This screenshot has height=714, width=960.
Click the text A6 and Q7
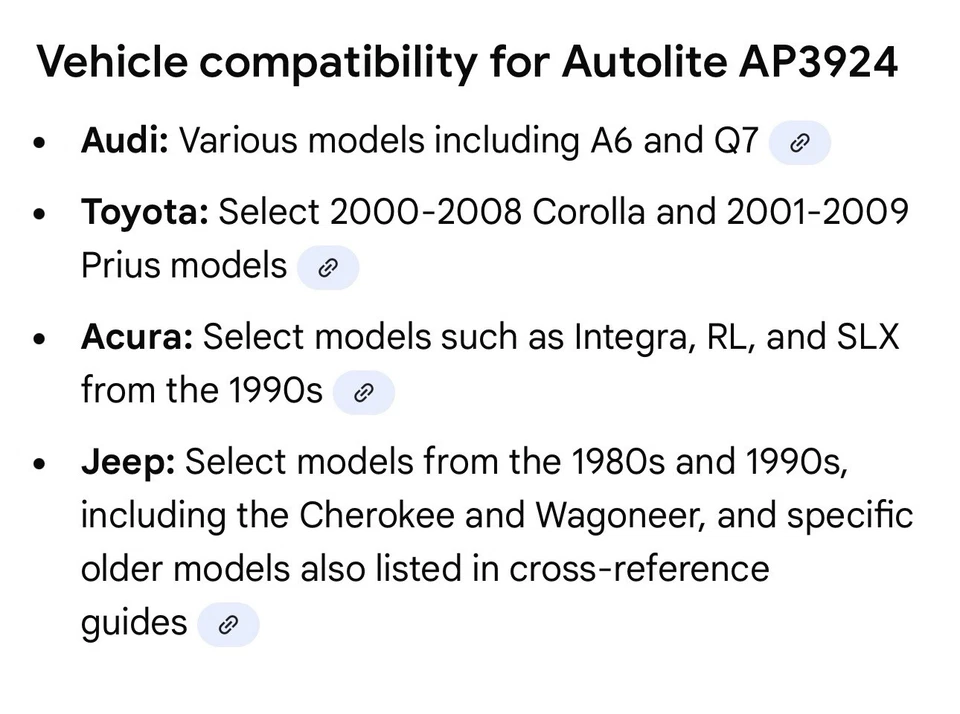point(674,141)
